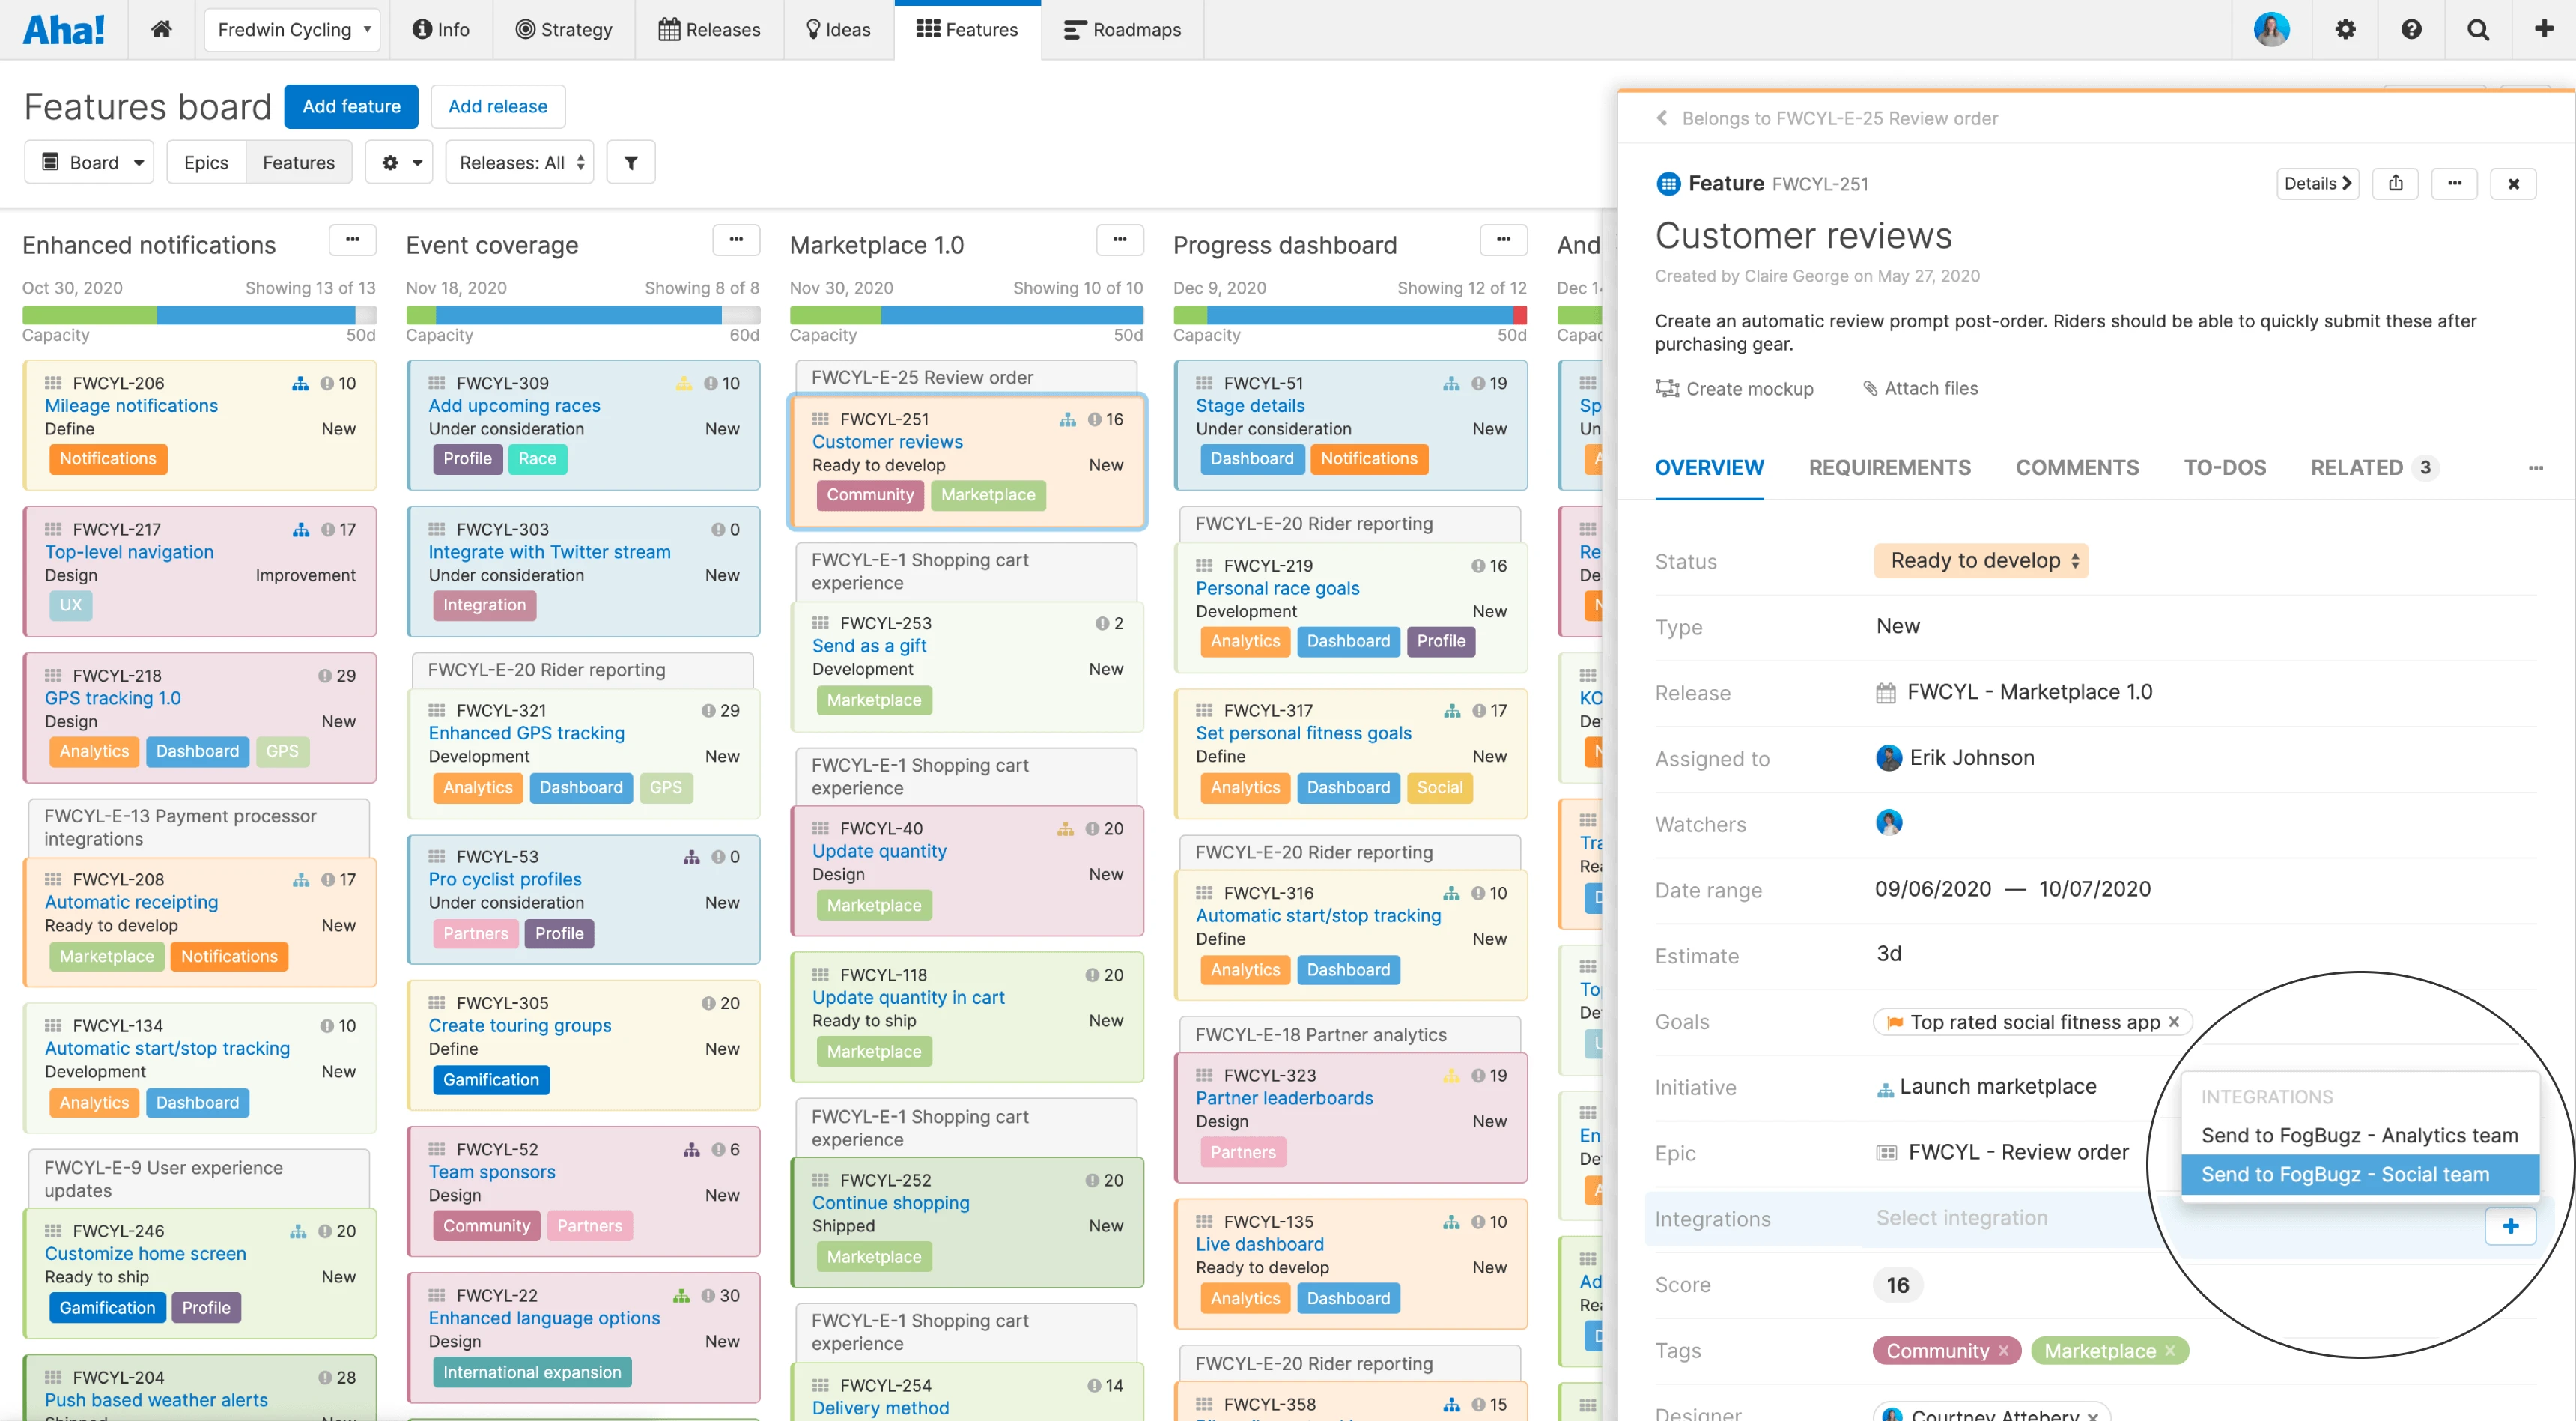This screenshot has height=1421, width=2576.
Task: Change status via Ready to develop dropdown
Action: click(1980, 560)
